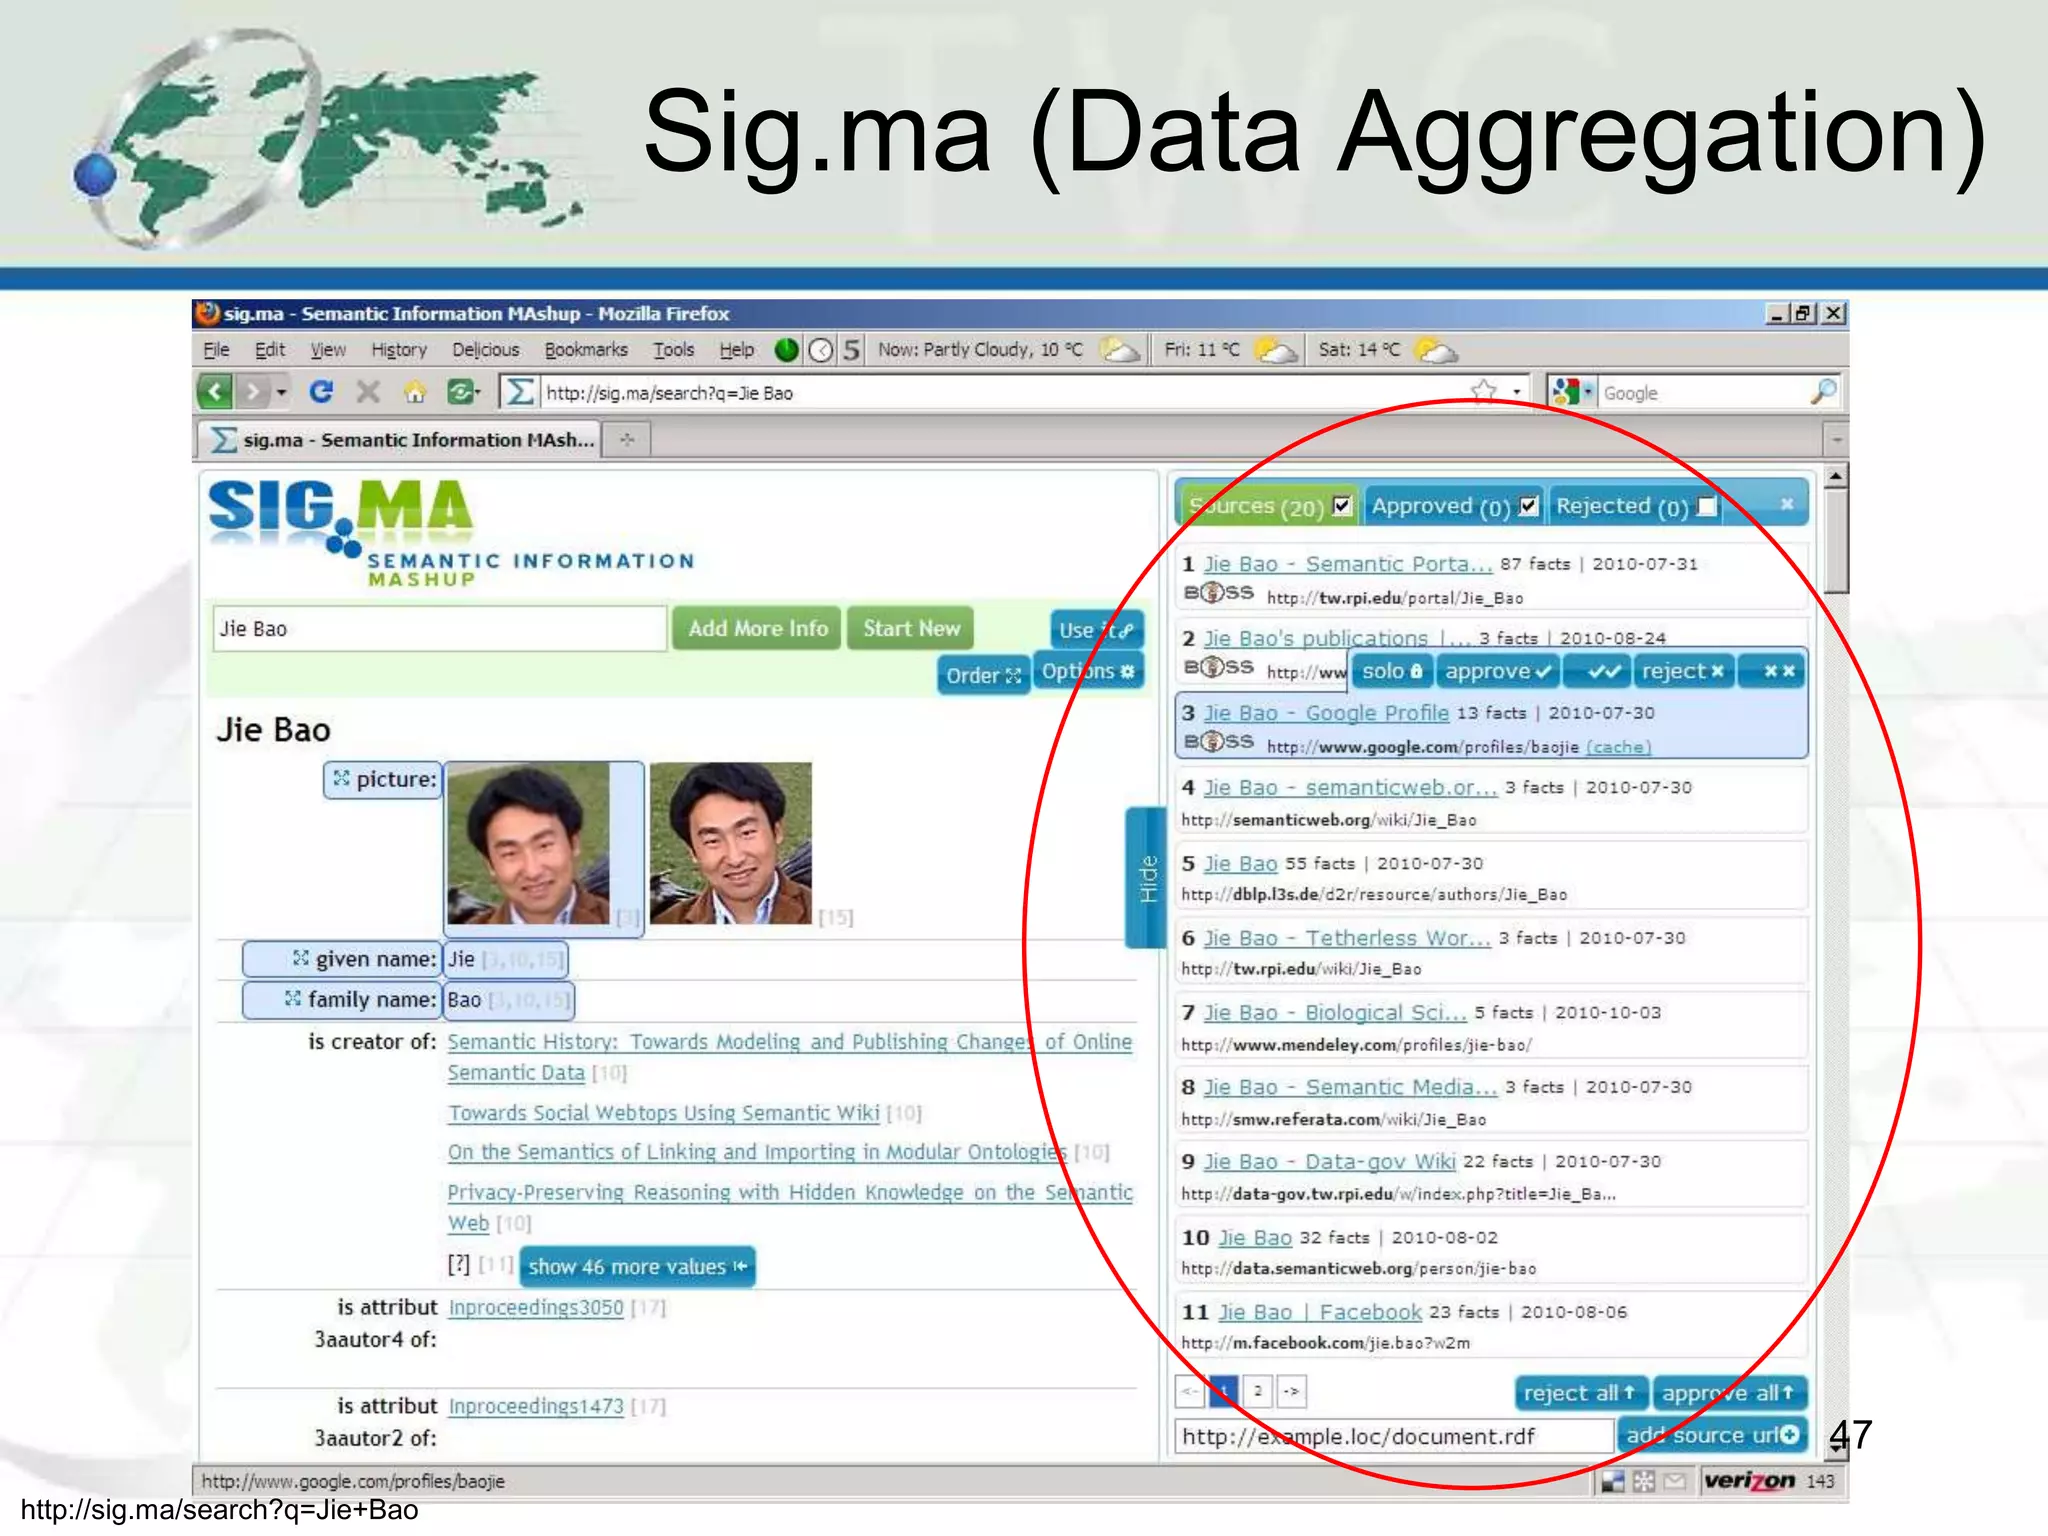Click Saturday forecast weather icon
2048x1536 pixels.
tap(1437, 350)
